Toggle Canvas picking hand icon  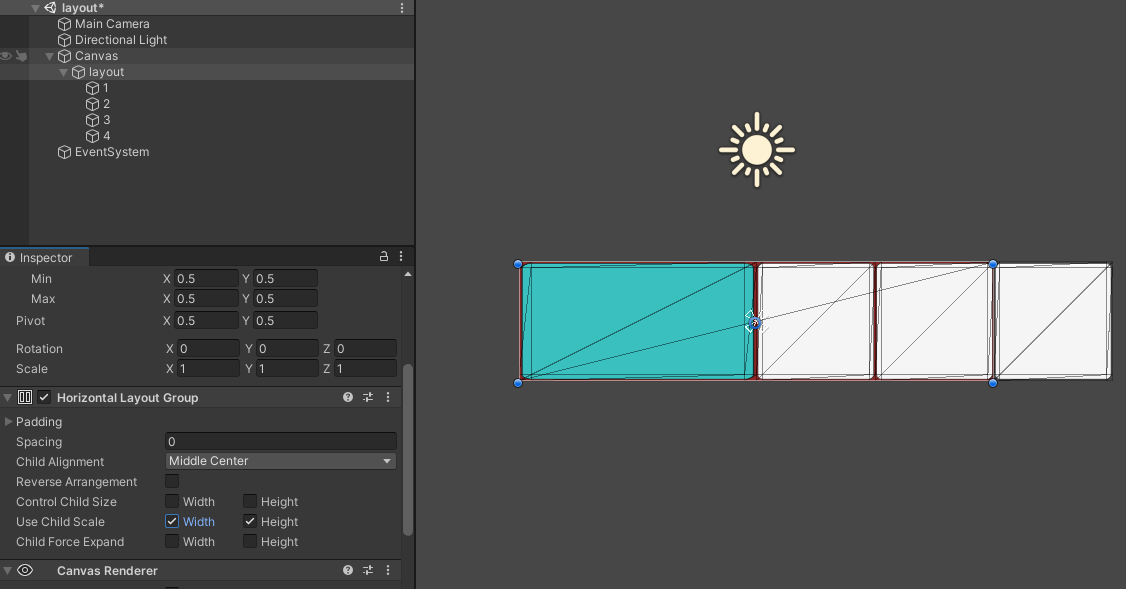pyautogui.click(x=22, y=56)
